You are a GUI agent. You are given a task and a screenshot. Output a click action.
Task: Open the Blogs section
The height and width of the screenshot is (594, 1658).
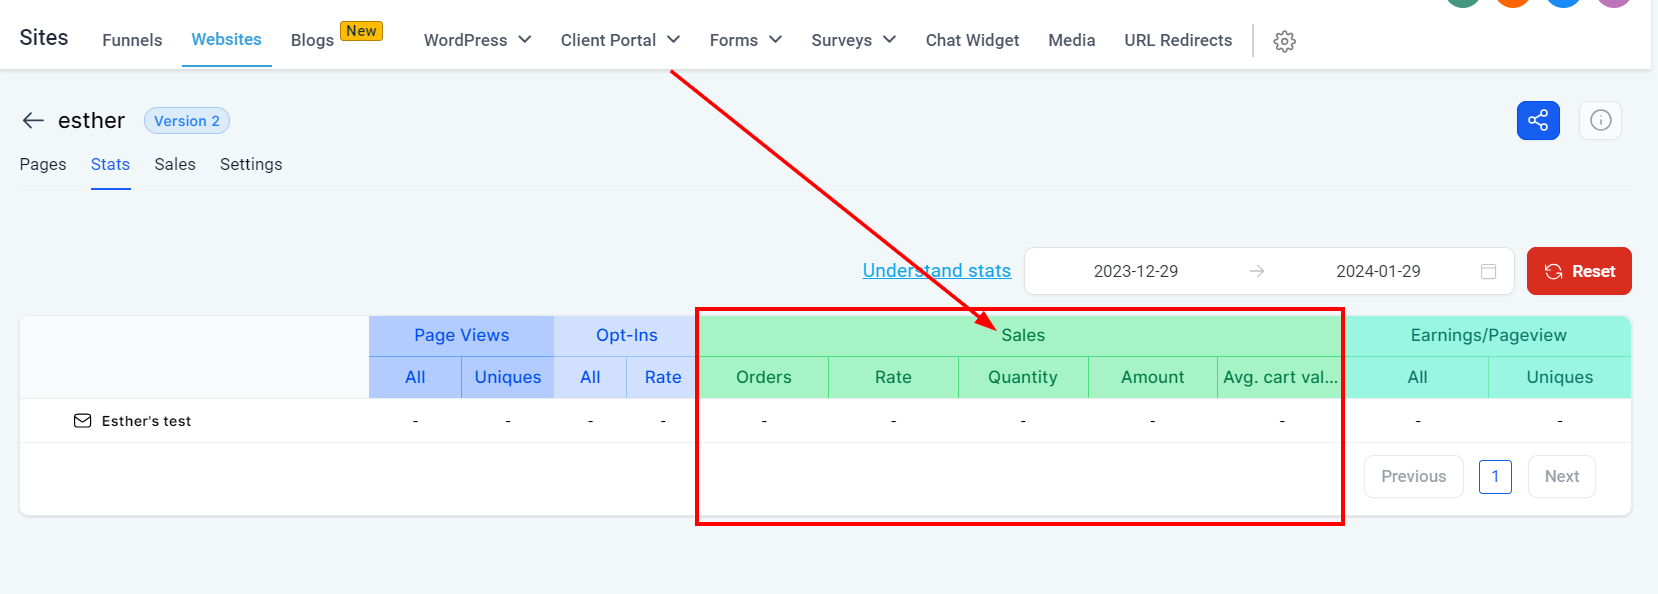pyautogui.click(x=312, y=40)
